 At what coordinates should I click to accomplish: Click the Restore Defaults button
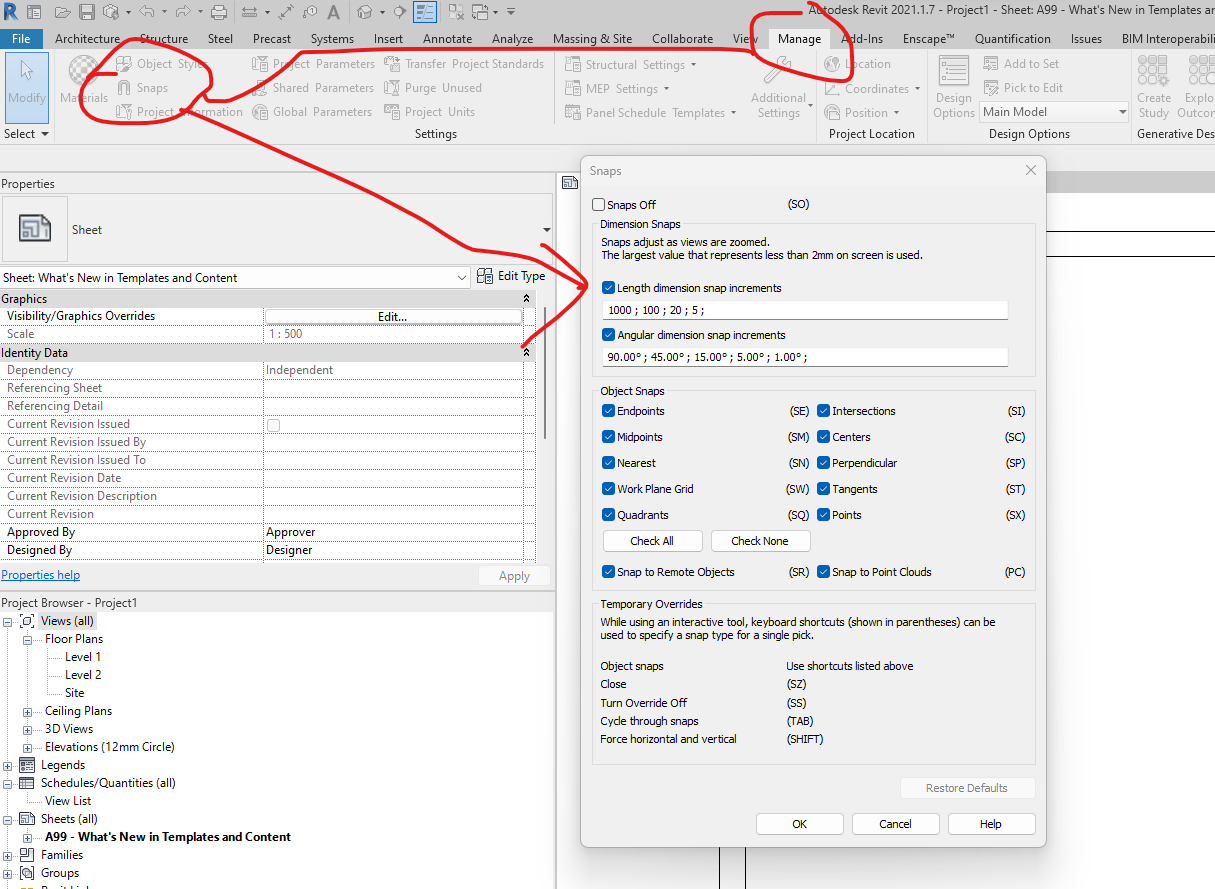pyautogui.click(x=967, y=787)
